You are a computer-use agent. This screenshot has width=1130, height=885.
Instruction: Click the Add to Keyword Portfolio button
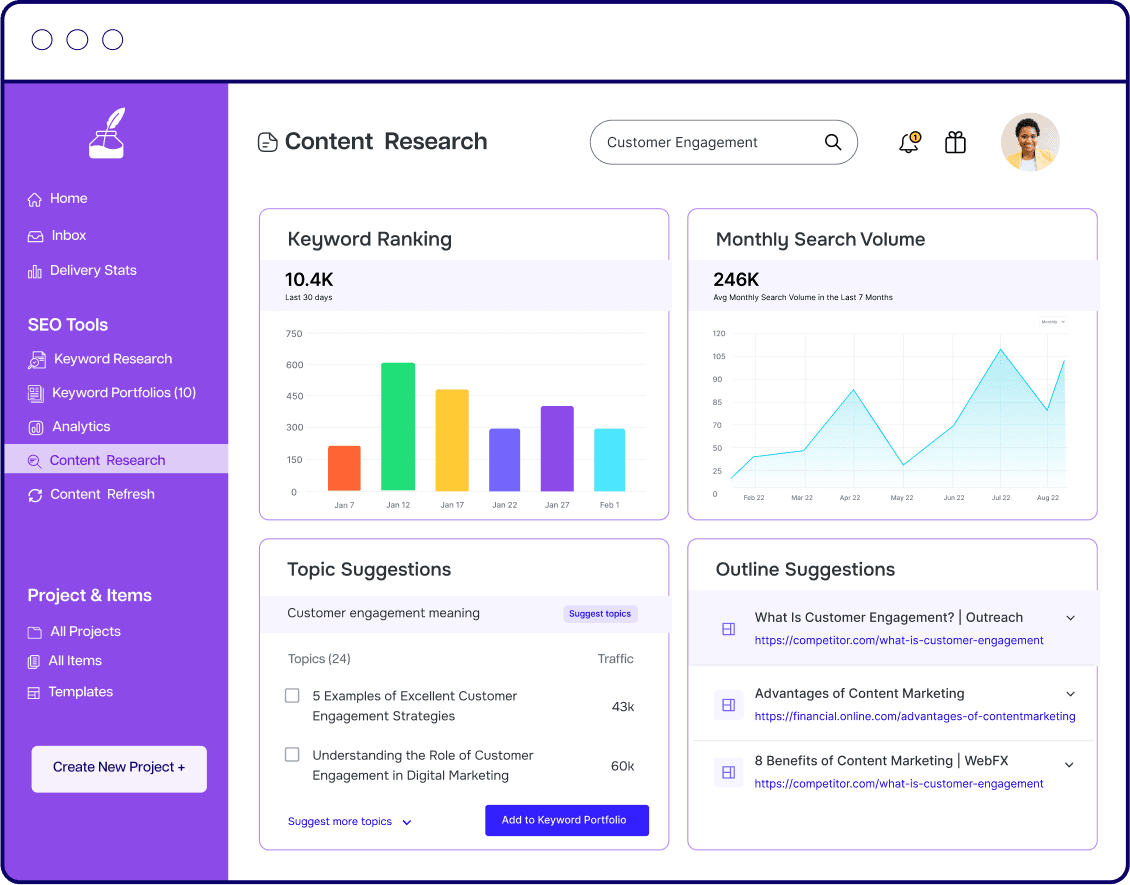point(567,821)
